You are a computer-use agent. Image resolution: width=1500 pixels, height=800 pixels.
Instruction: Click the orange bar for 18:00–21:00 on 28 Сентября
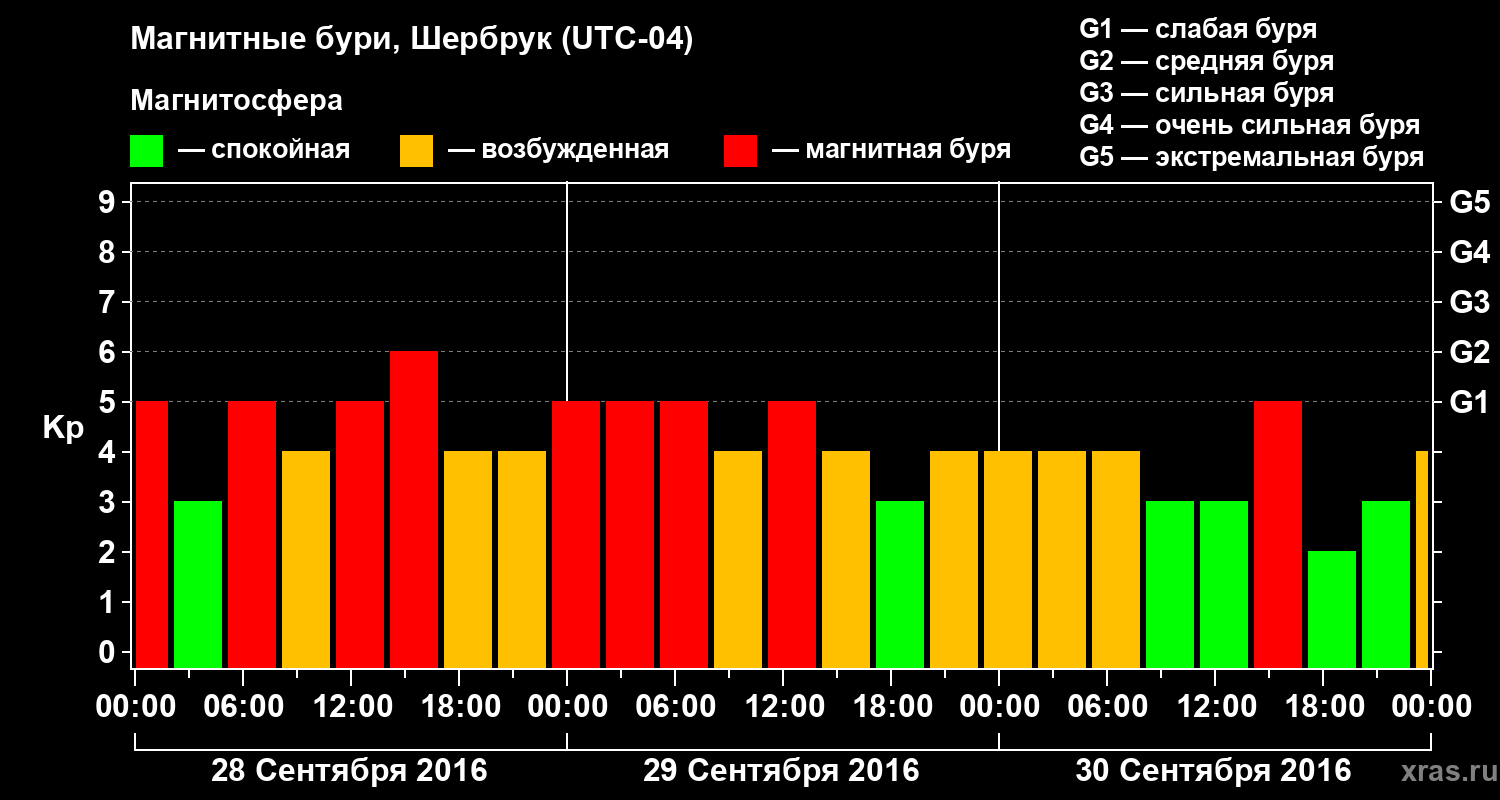(468, 560)
